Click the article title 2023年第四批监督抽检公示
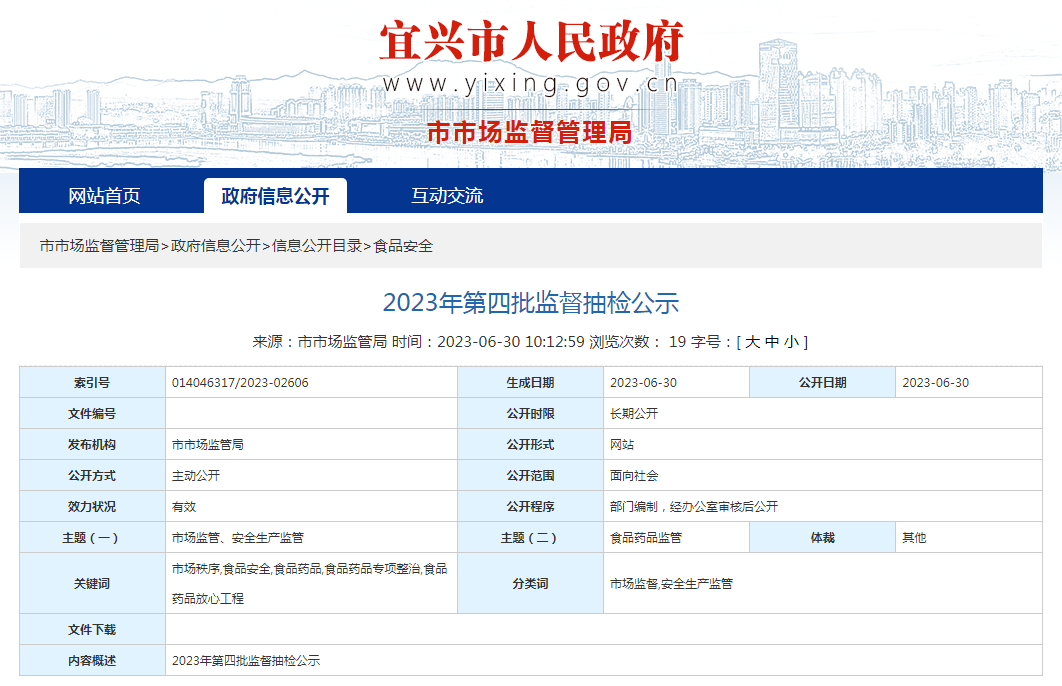 click(531, 303)
